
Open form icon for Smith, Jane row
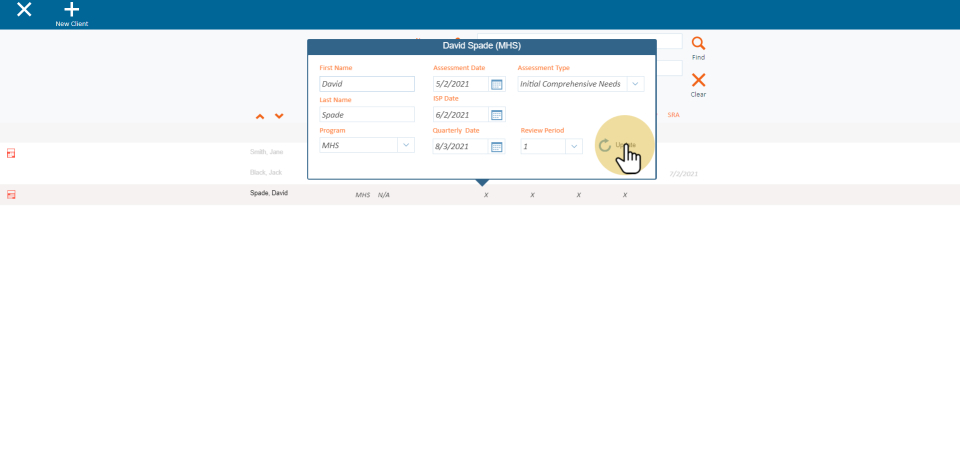(12, 153)
